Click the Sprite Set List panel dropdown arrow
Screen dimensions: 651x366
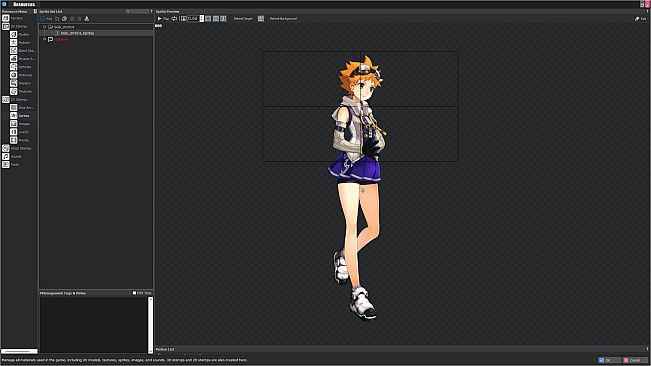click(x=151, y=12)
